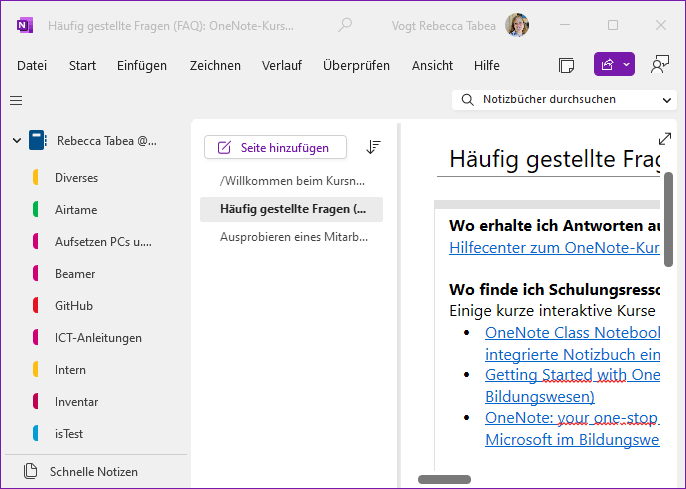Click the search magnifier in title bar
686x489 pixels.
point(345,25)
